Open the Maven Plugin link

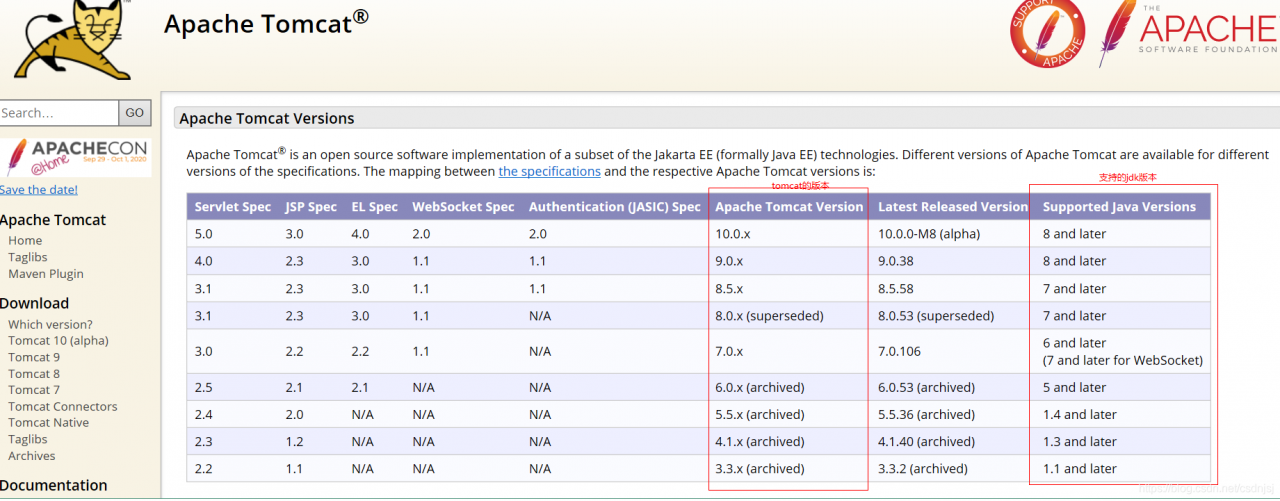(46, 274)
